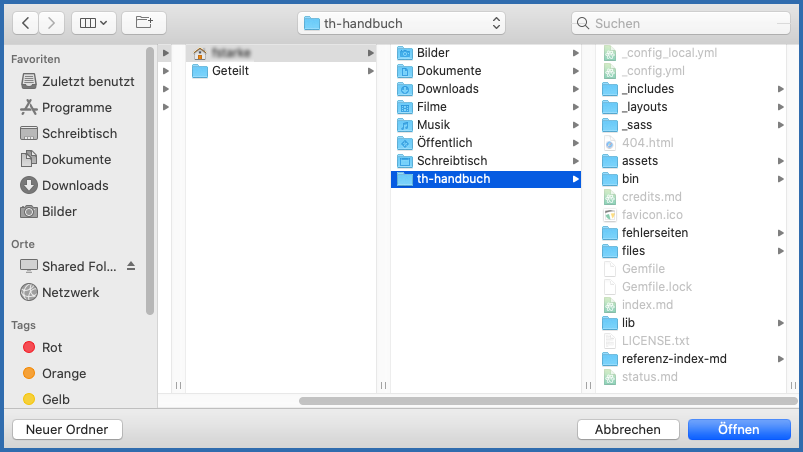Expand _includes using its arrow
The image size is (803, 452).
[x=780, y=89]
